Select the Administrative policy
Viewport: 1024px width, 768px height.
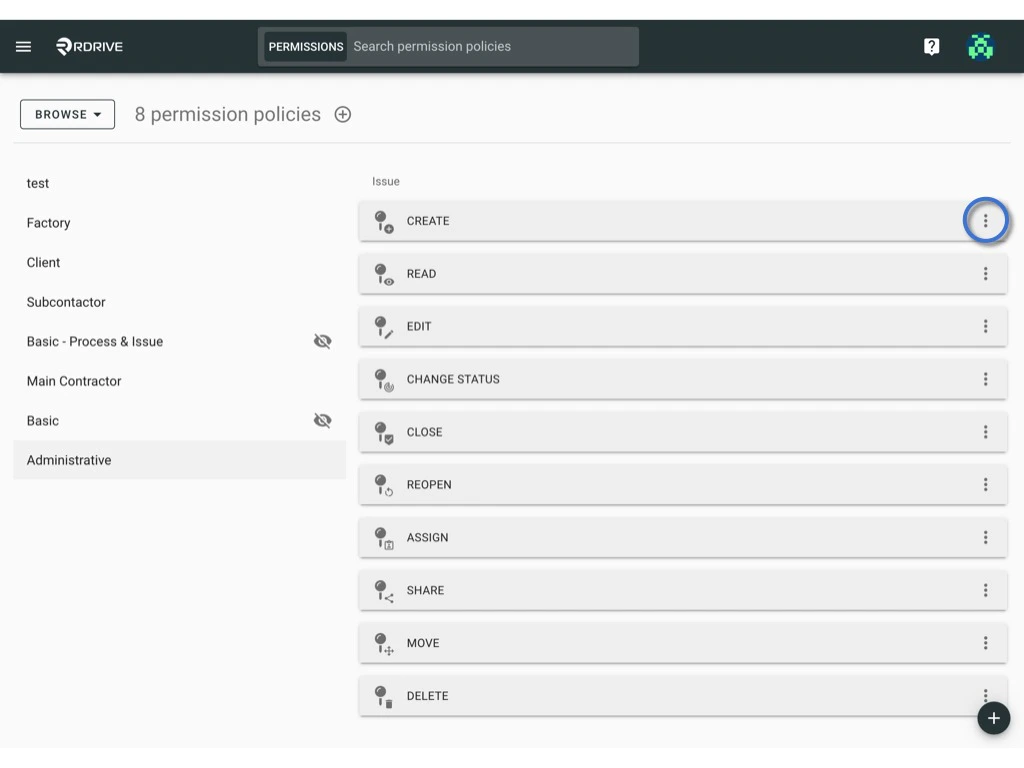coord(69,460)
